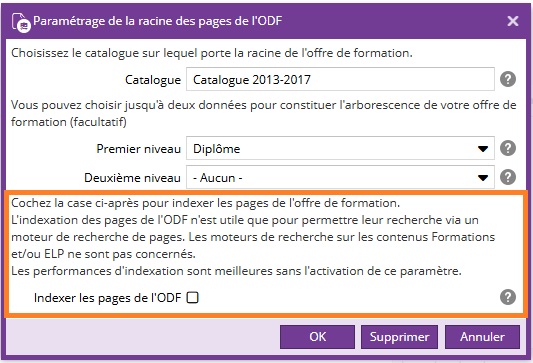Close the Paramétrage dialog with the X
Screen dimensions: 533x363
(x=513, y=21)
